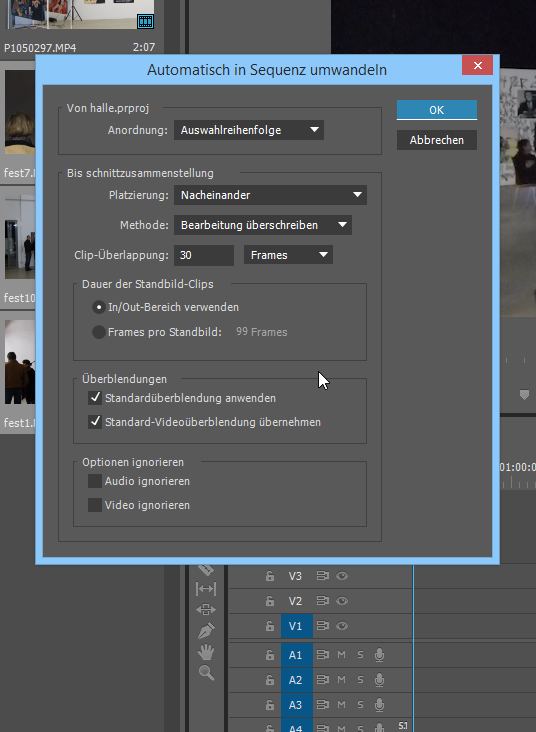The width and height of the screenshot is (536, 732).
Task: Toggle track lock on V3
Action: point(270,576)
